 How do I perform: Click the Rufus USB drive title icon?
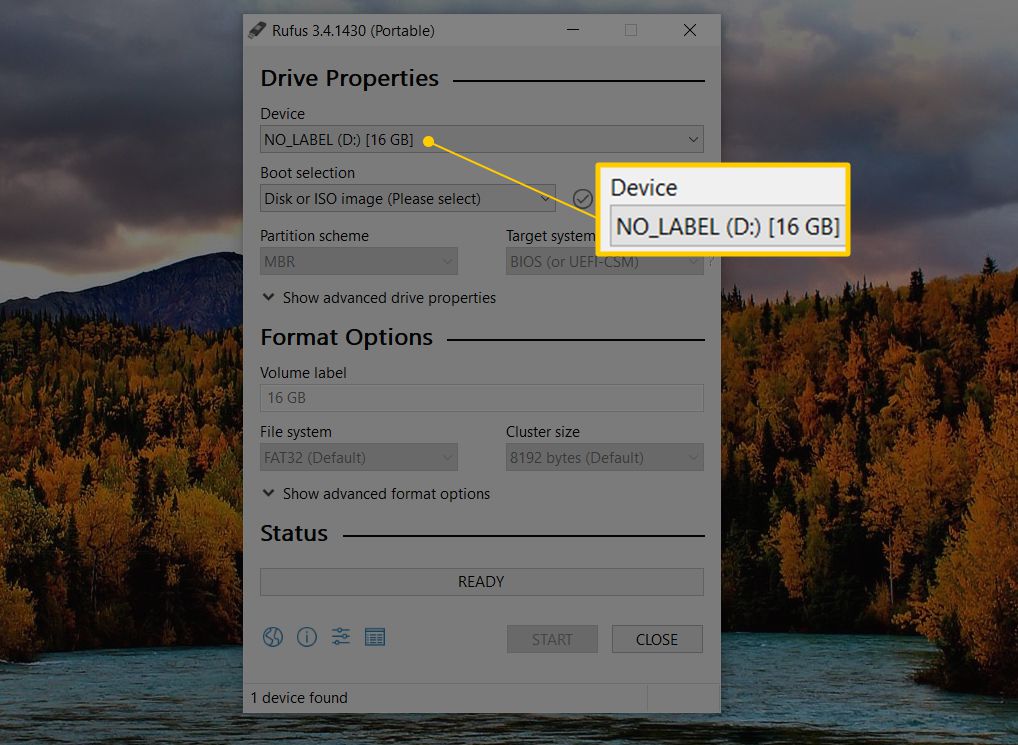point(257,30)
